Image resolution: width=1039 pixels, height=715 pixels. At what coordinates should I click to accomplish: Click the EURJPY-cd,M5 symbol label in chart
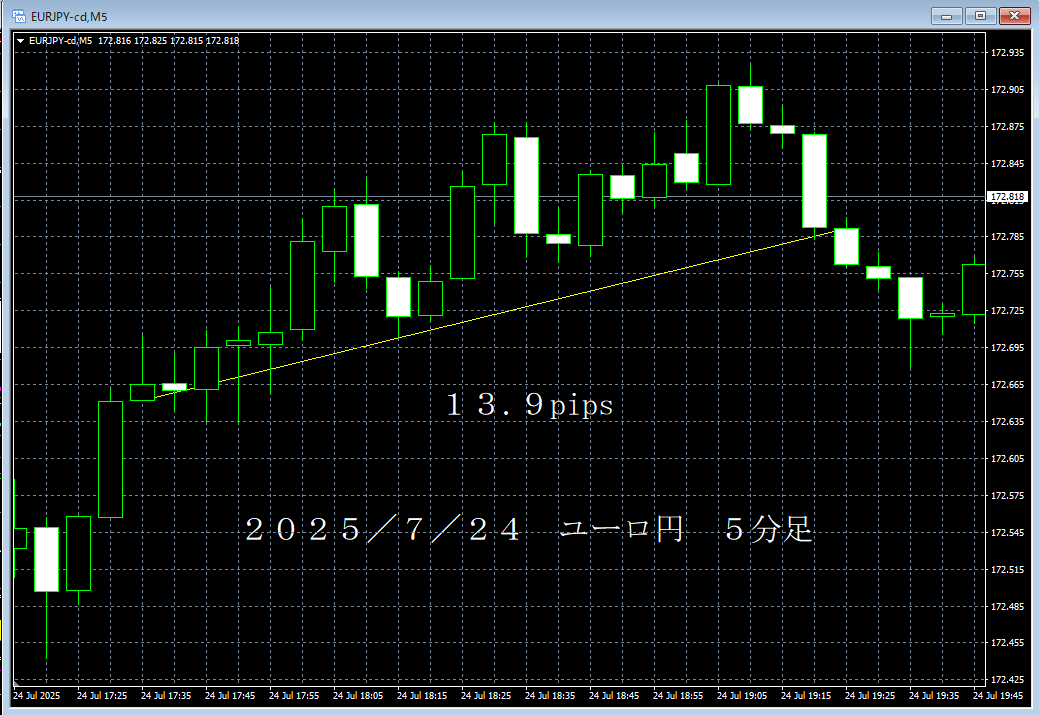(x=60, y=41)
